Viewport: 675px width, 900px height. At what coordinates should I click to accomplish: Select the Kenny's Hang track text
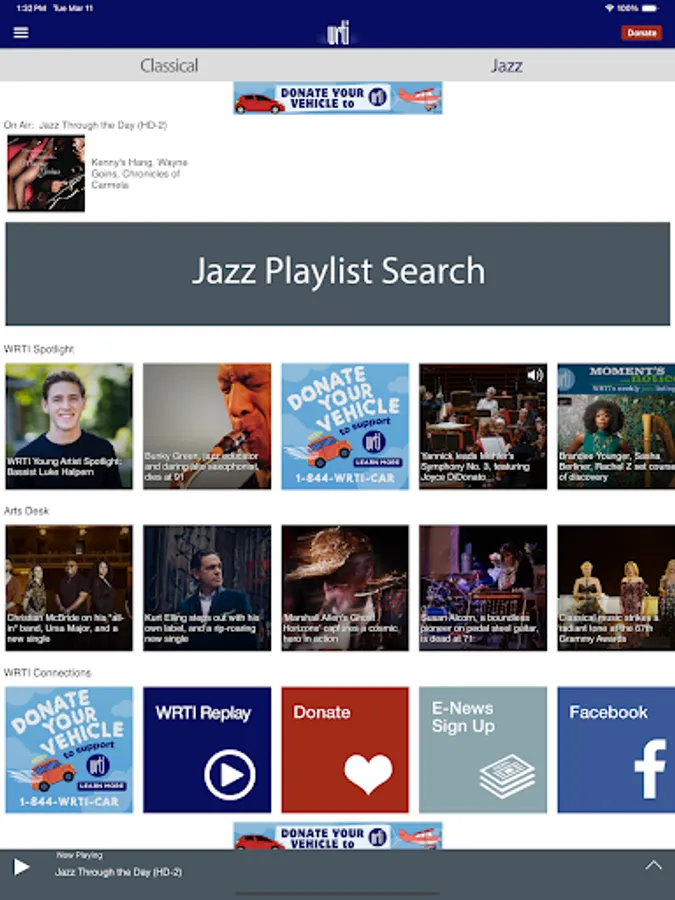(139, 173)
